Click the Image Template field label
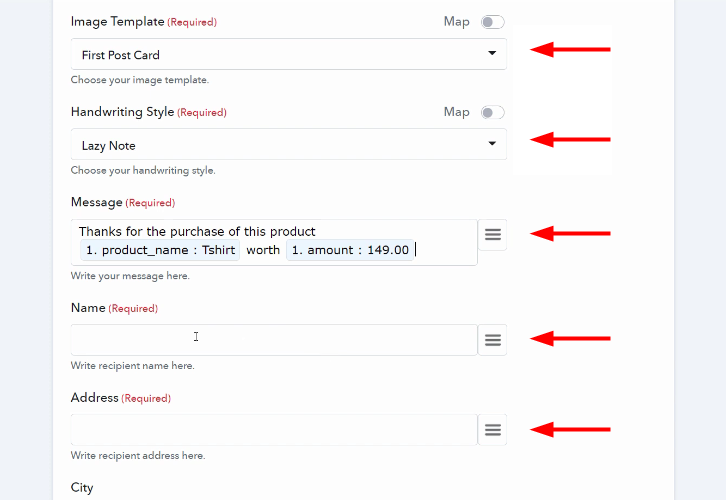Screen dimensions: 726x500 point(118,22)
